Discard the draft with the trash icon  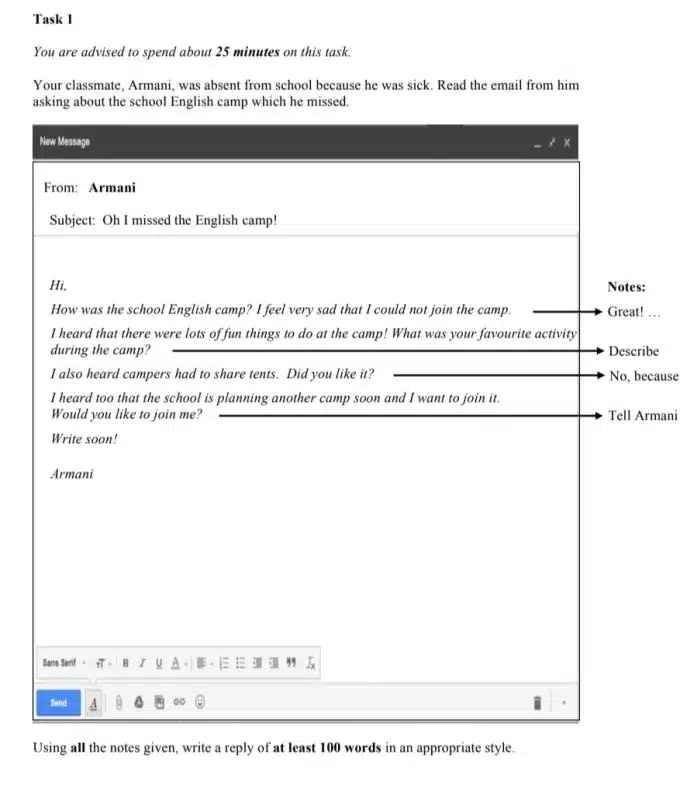pyautogui.click(x=536, y=704)
